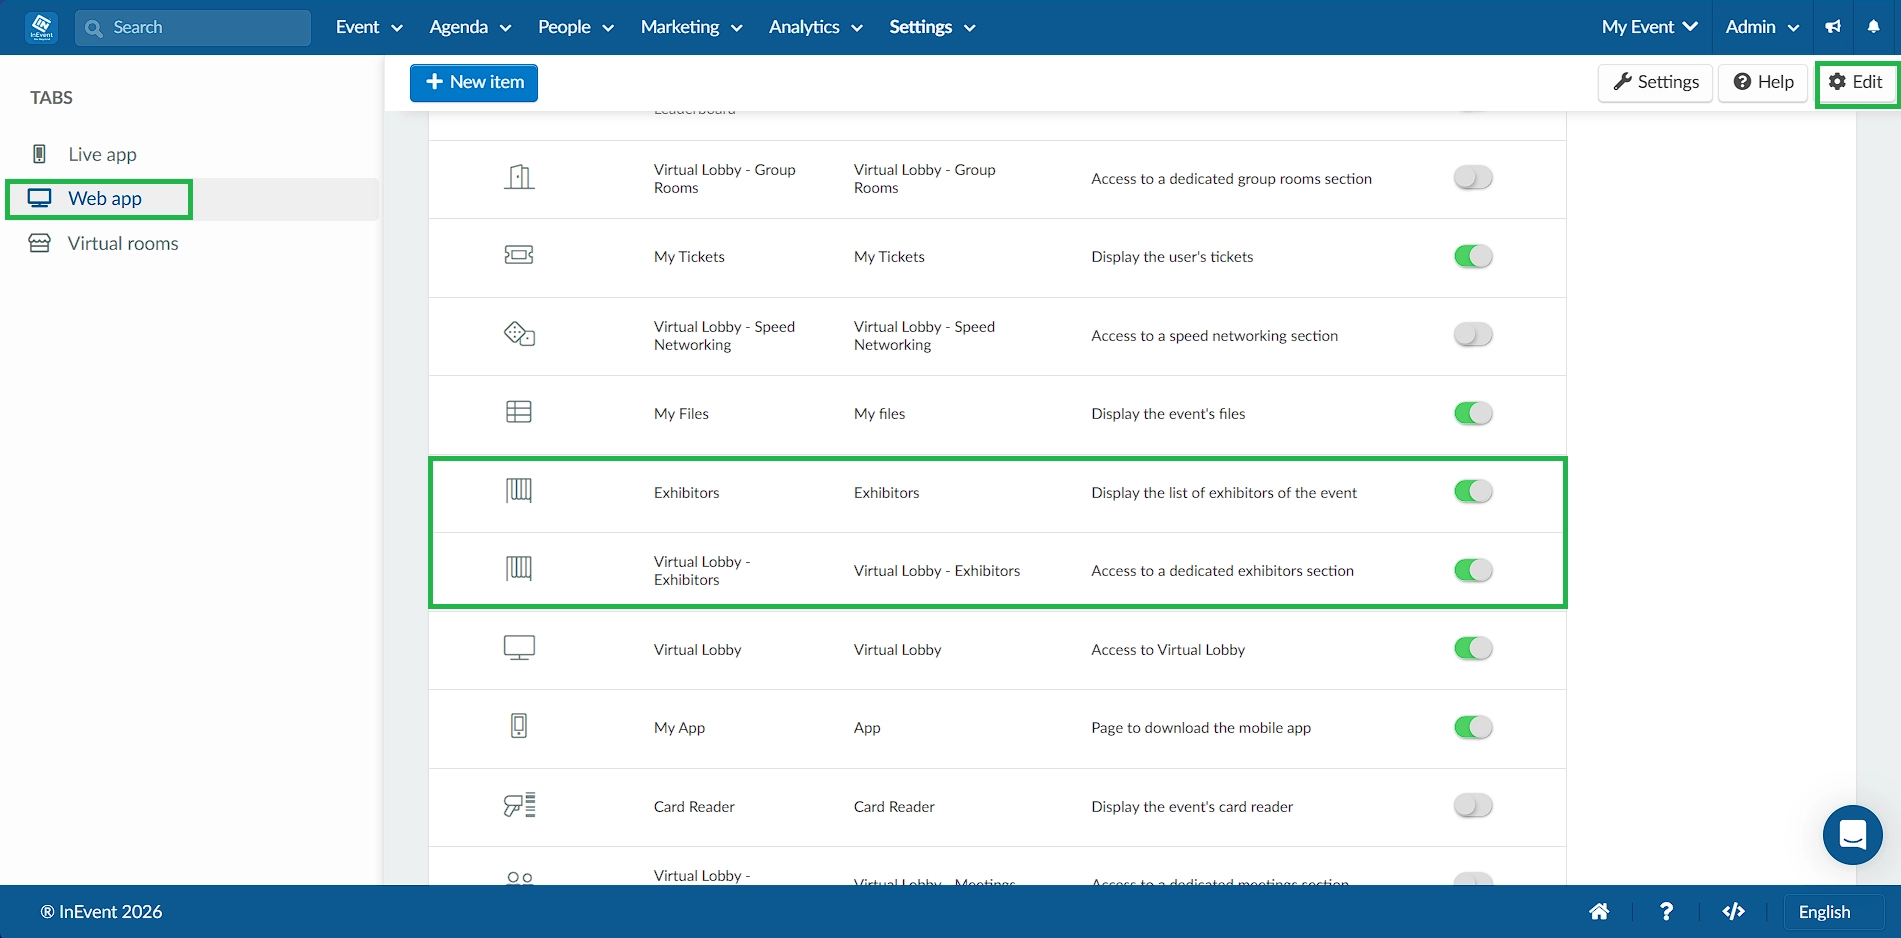Click the My Tickets ticket icon

(519, 255)
